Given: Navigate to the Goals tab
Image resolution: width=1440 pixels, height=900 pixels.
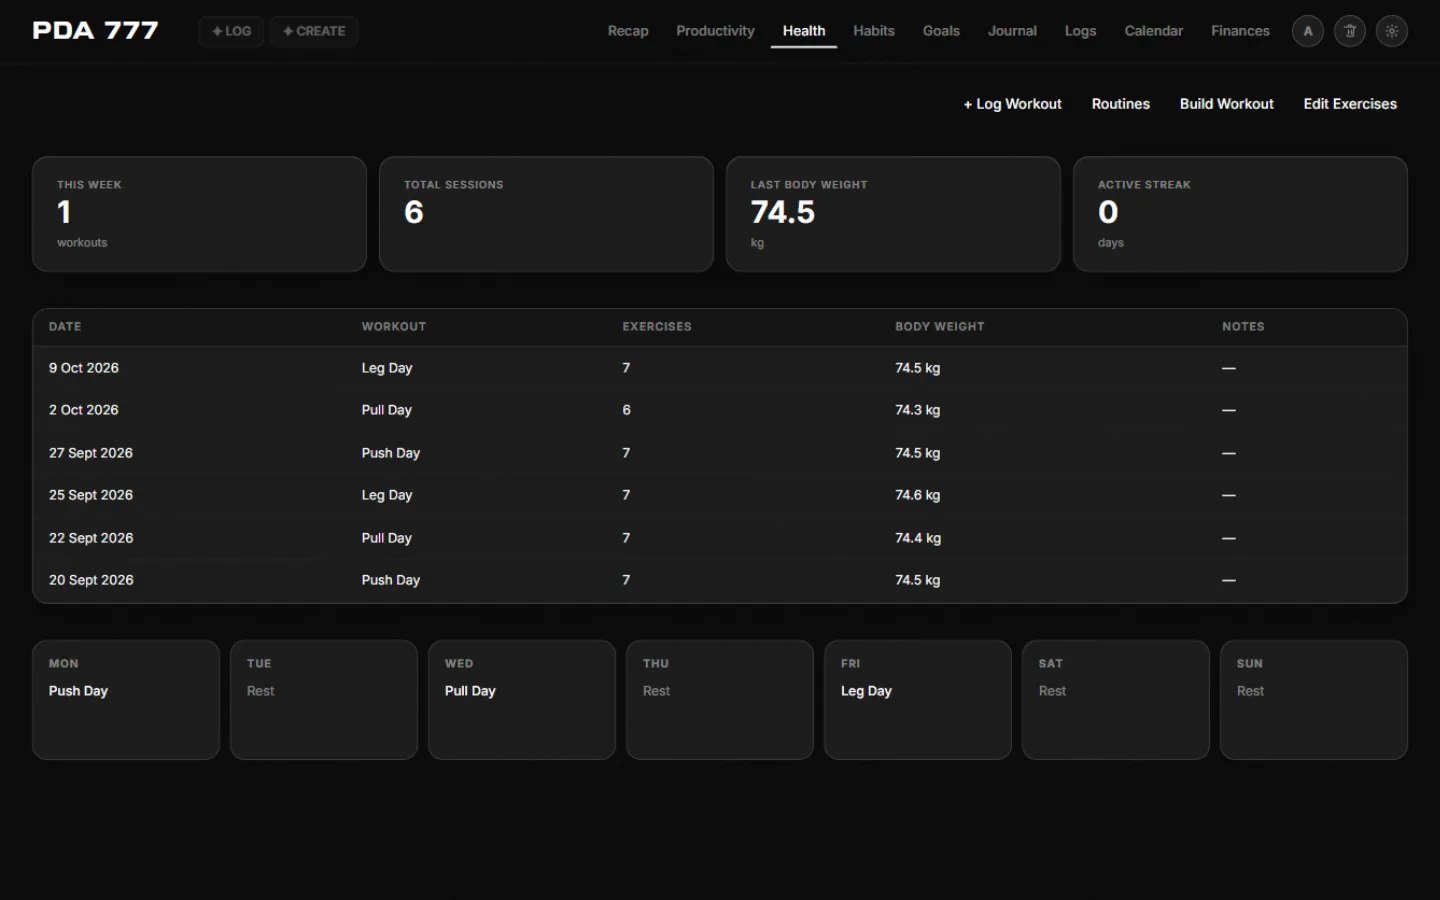Looking at the screenshot, I should (x=941, y=31).
